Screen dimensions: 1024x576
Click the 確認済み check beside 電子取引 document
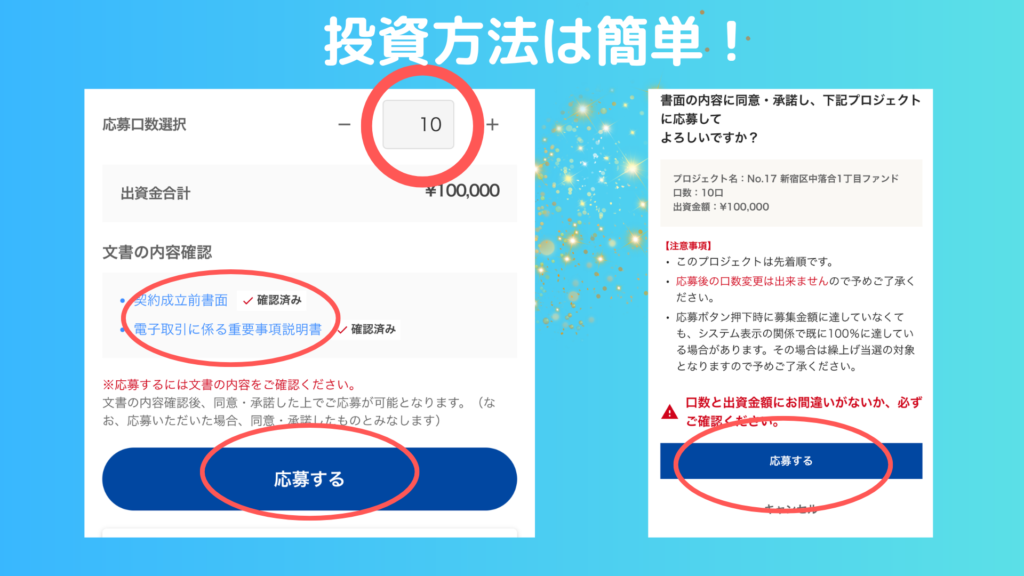[366, 329]
